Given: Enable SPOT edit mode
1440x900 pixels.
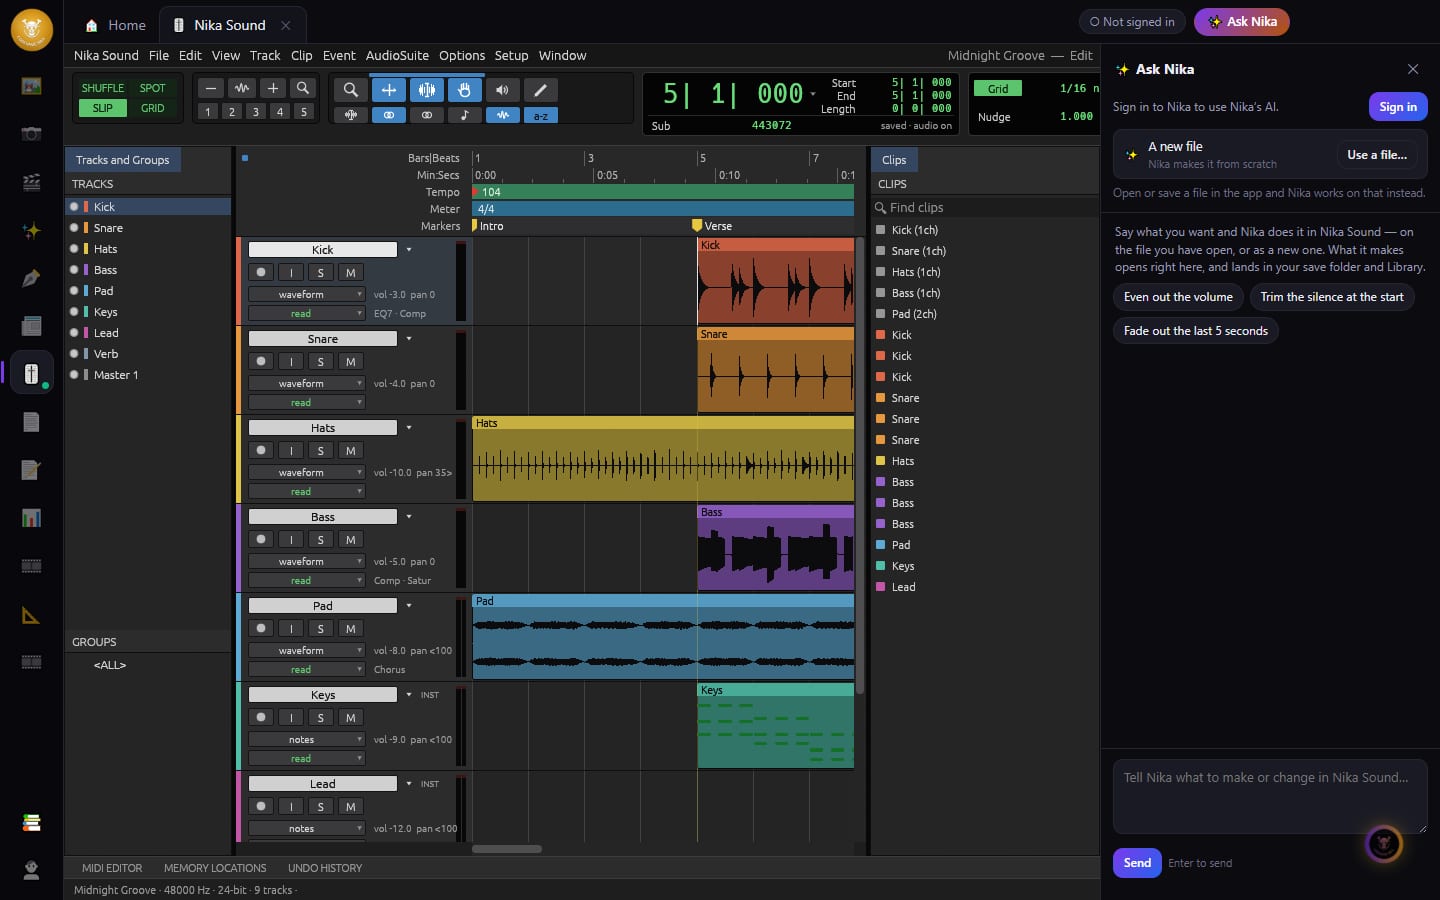Looking at the screenshot, I should (x=153, y=88).
